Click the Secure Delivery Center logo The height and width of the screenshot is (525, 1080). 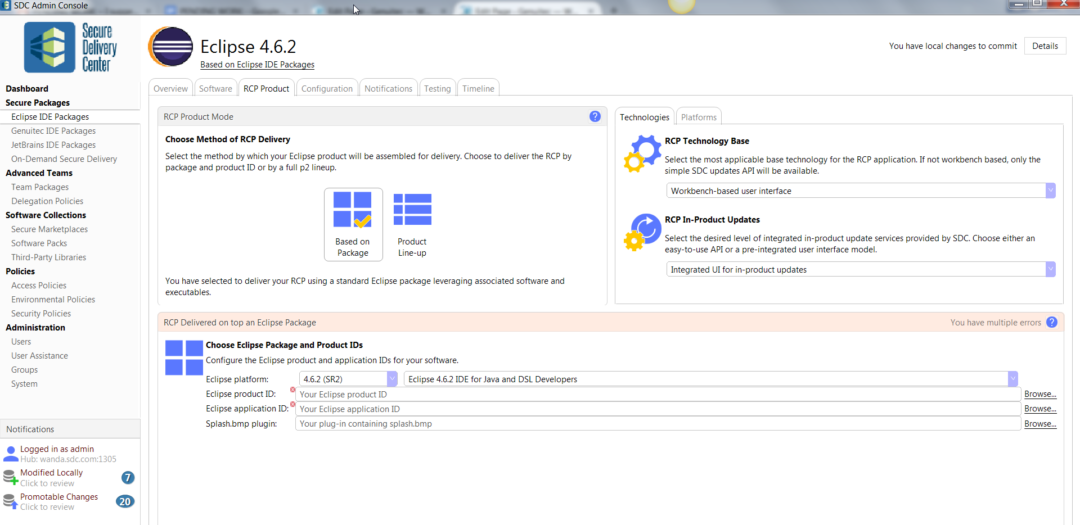(70, 47)
